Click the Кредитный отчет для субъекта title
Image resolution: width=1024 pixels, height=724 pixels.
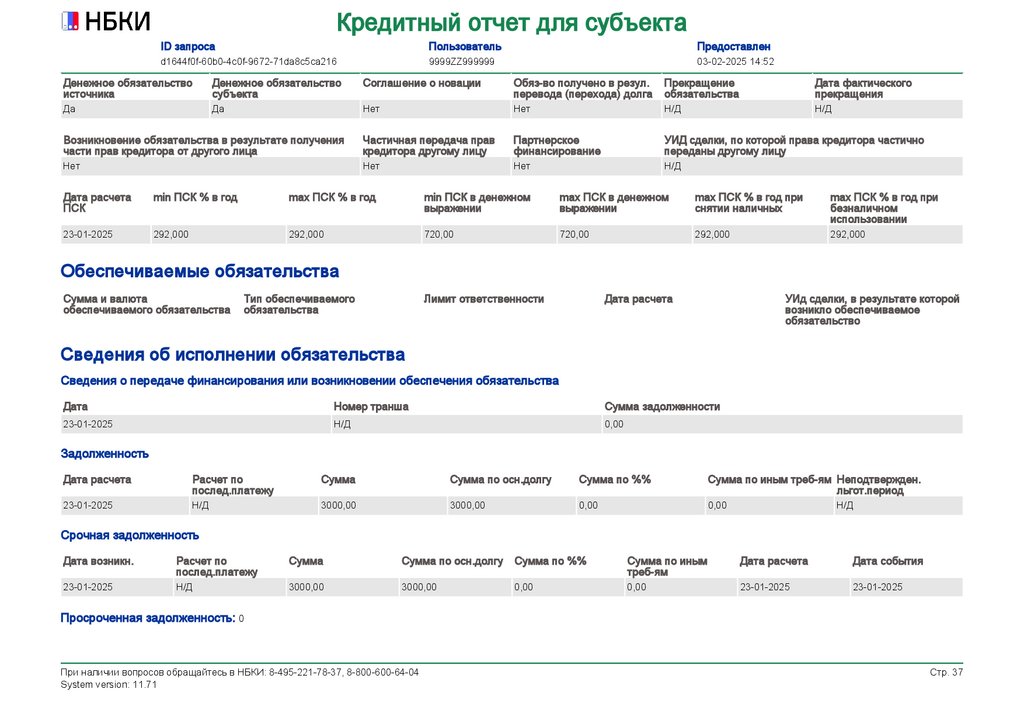coord(511,22)
